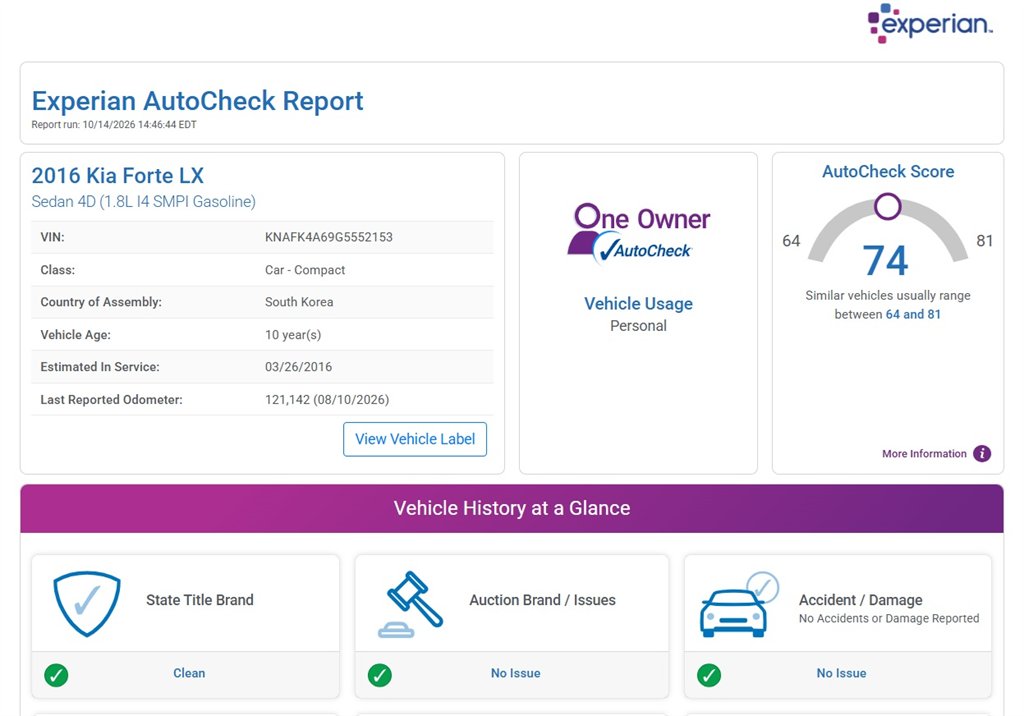Click the Estimated In Service date 03/26/2016
The height and width of the screenshot is (716, 1024).
point(298,367)
